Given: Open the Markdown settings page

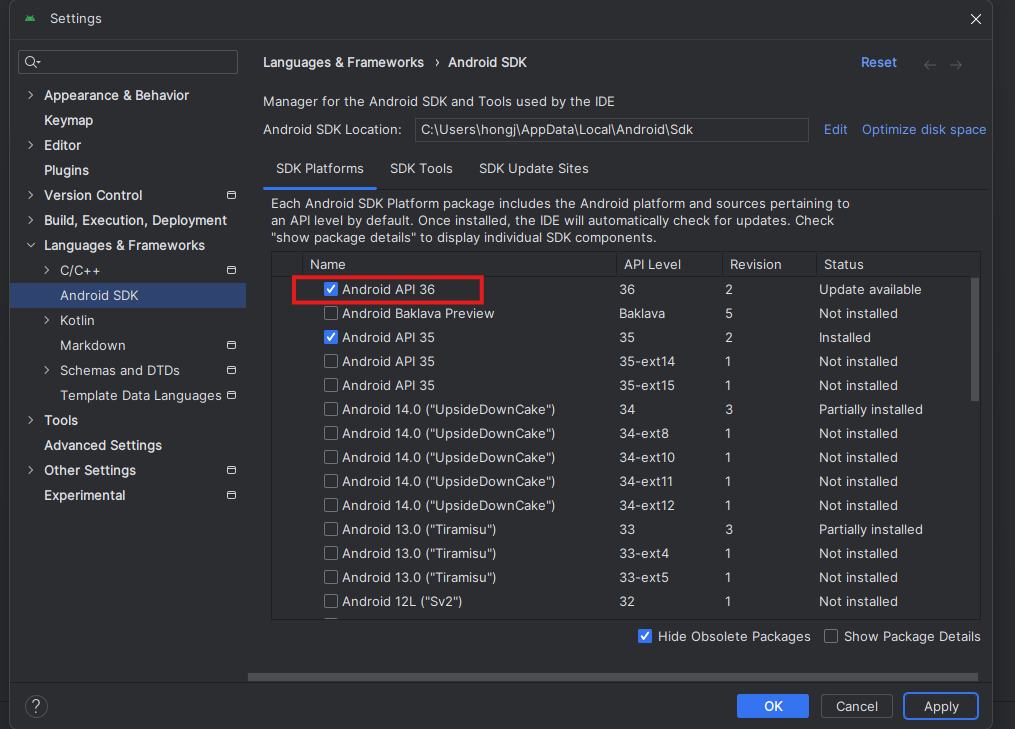Looking at the screenshot, I should pos(93,345).
